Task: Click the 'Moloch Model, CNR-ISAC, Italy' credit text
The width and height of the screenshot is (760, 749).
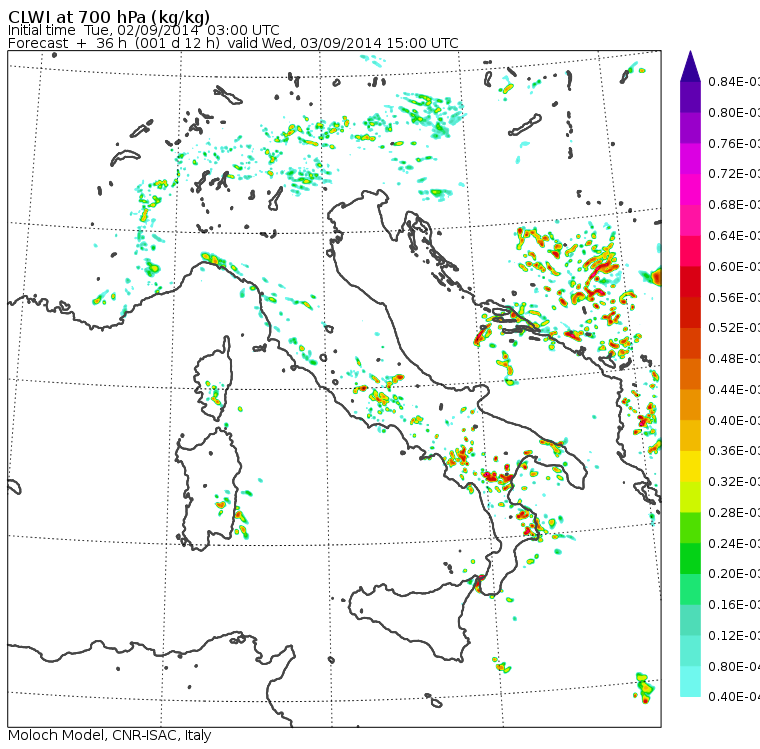Action: (x=110, y=735)
